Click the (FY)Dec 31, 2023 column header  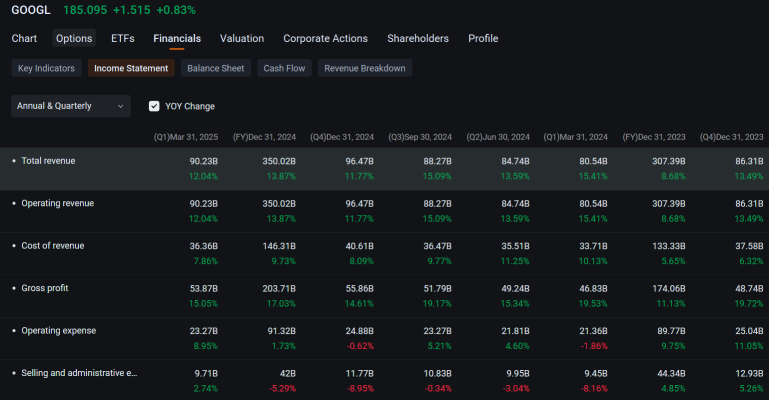654,137
